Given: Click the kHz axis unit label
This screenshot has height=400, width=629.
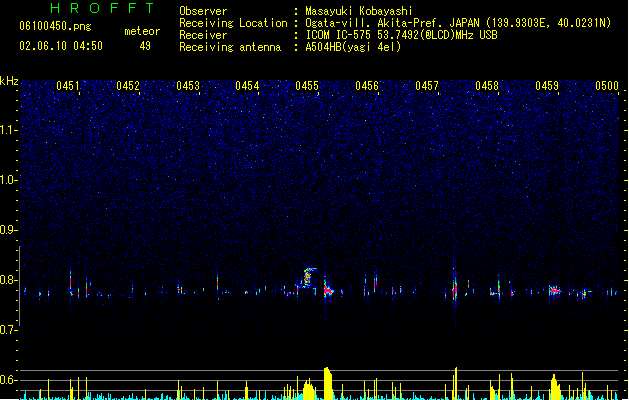Looking at the screenshot, I should (9, 81).
